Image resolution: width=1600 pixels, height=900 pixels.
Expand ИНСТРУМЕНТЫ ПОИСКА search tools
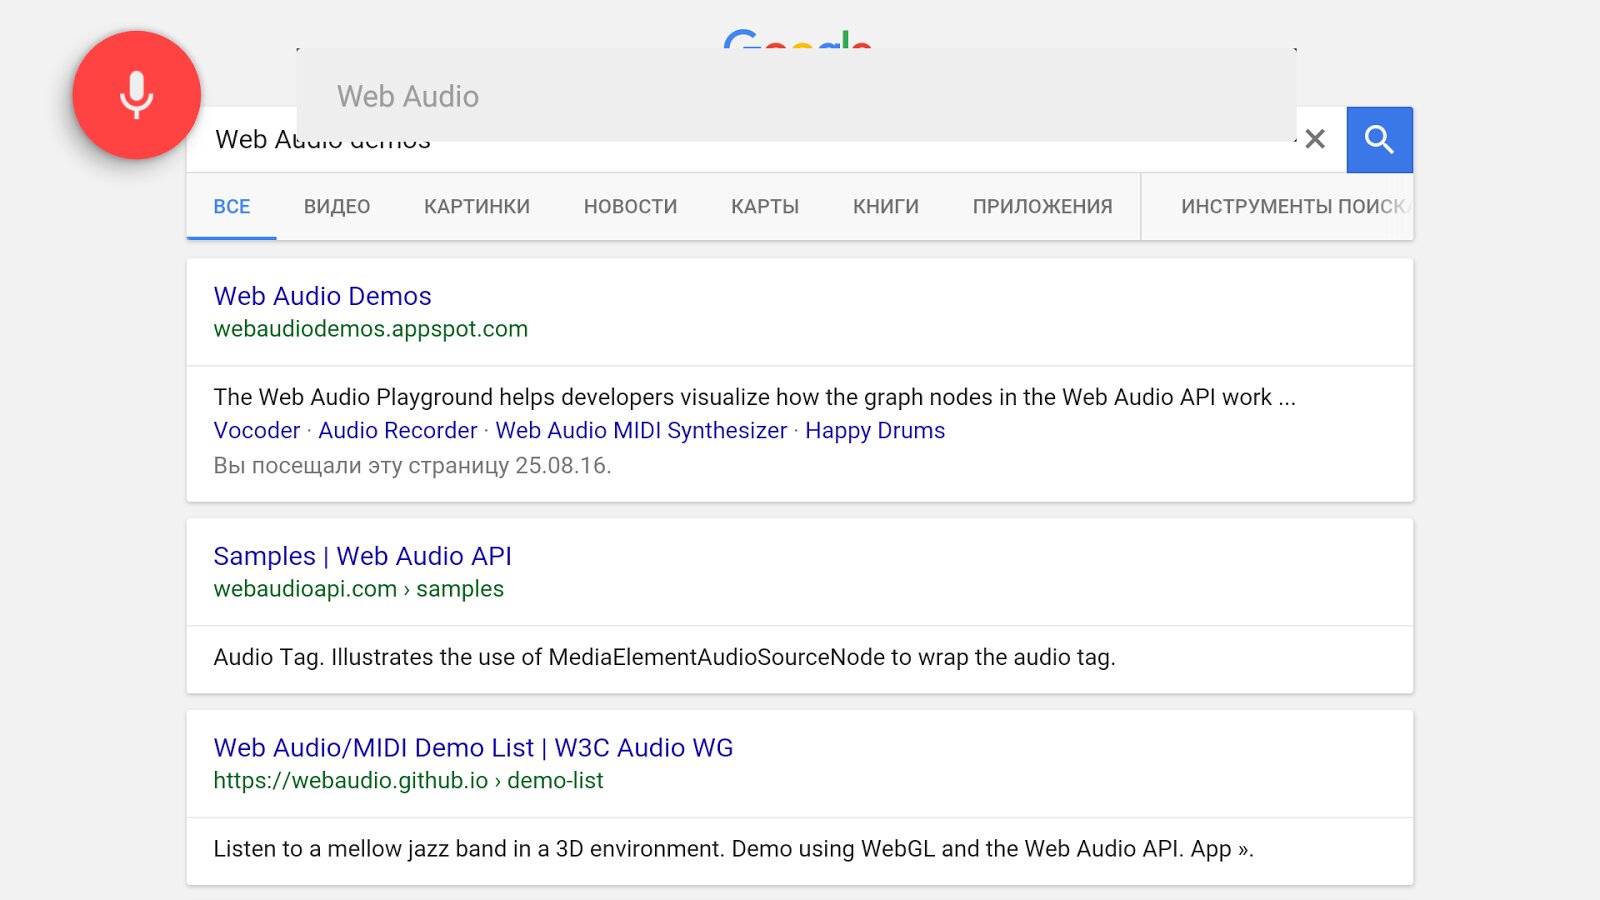[1292, 207]
